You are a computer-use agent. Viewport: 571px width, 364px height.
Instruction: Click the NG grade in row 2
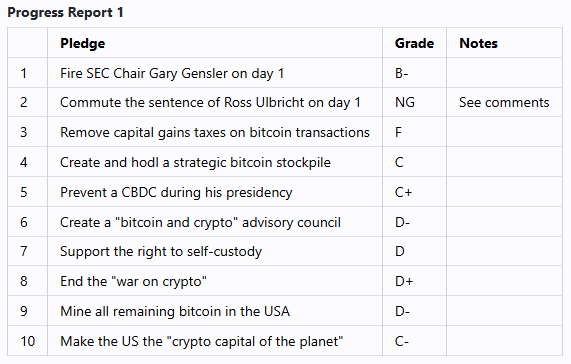coord(405,103)
